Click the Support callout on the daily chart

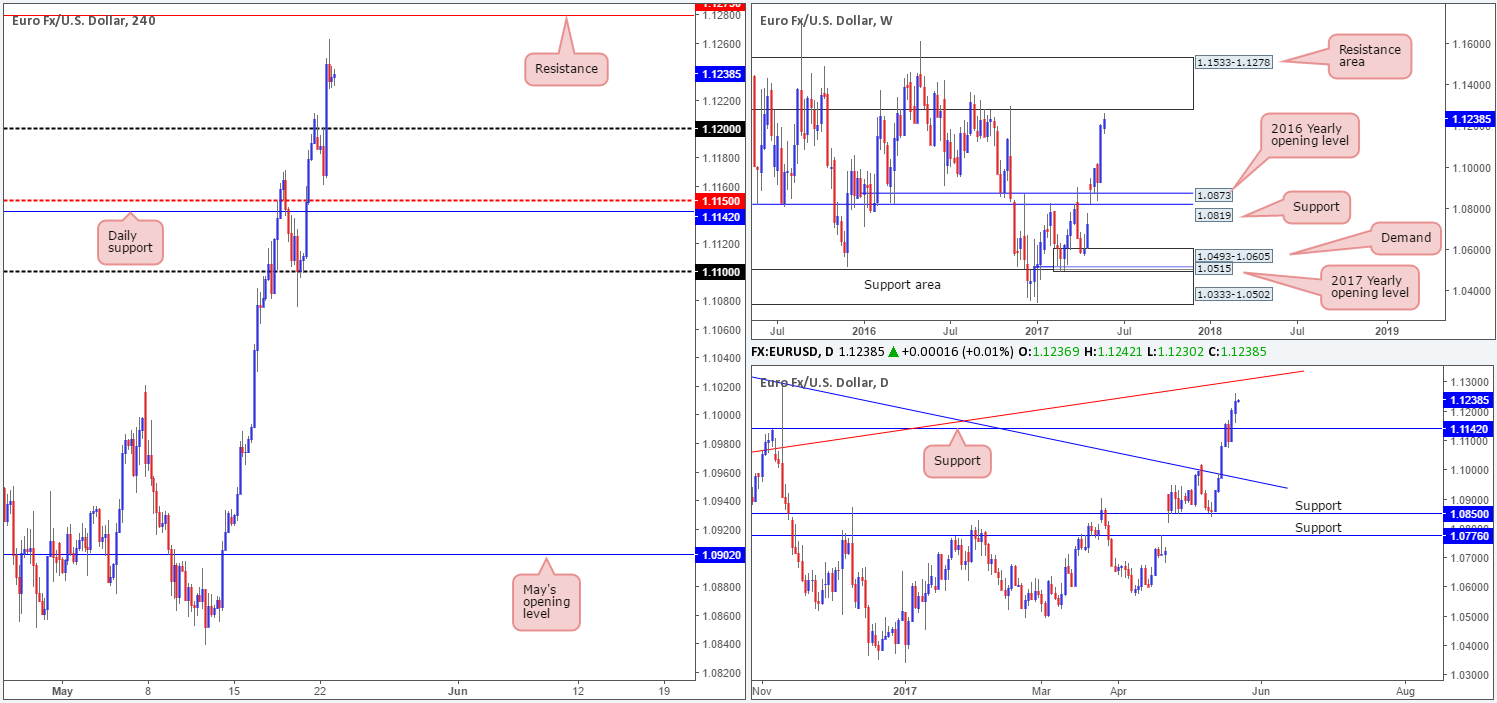pos(957,462)
